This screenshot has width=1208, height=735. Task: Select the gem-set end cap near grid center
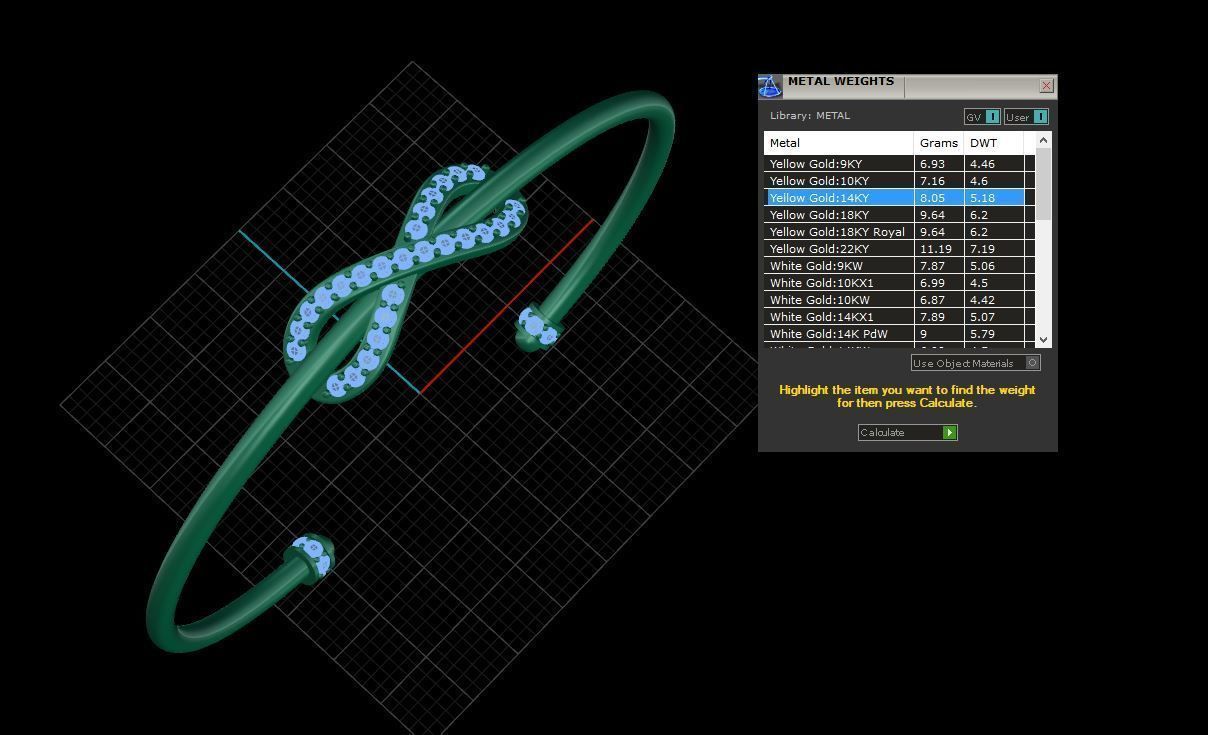(x=537, y=326)
